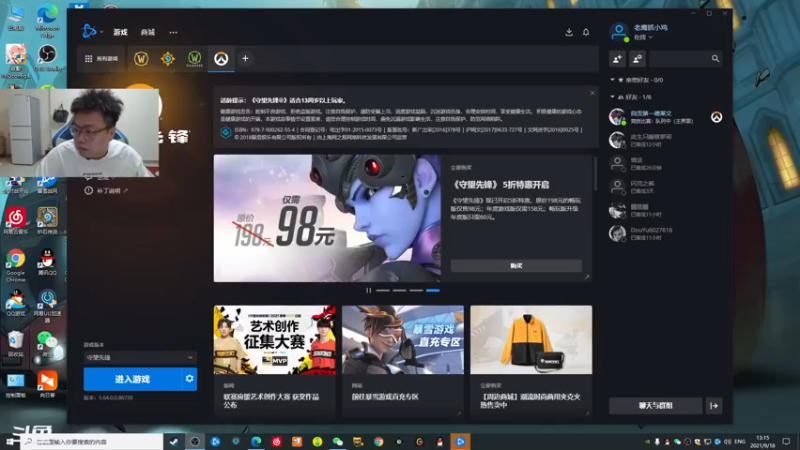Open the user profile avatar
800x450 pixels.
pyautogui.click(x=619, y=32)
